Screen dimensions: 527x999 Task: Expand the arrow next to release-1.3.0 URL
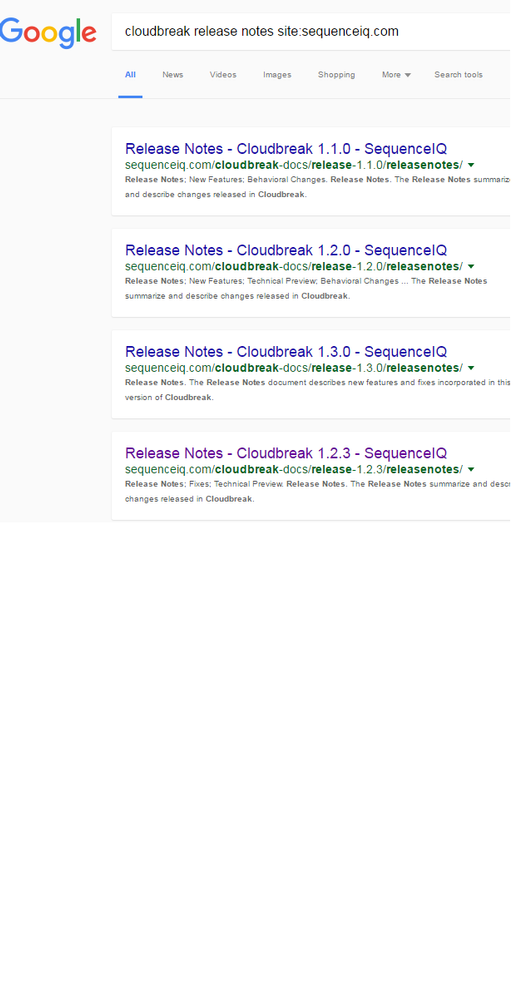(471, 368)
